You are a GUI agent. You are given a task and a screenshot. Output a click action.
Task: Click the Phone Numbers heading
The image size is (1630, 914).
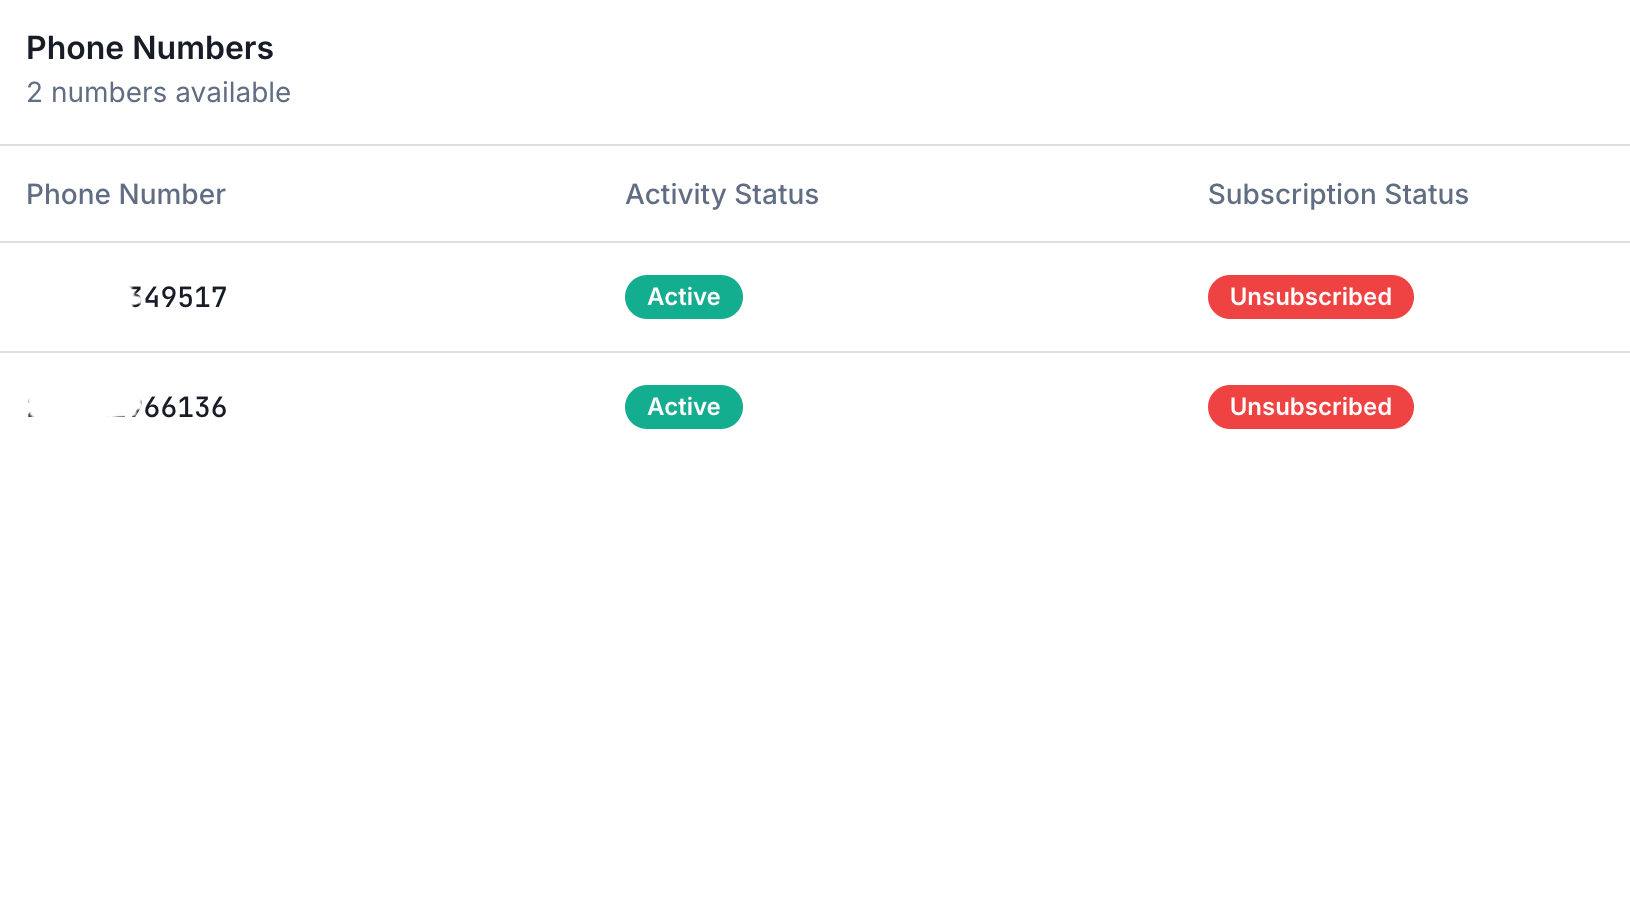point(150,48)
